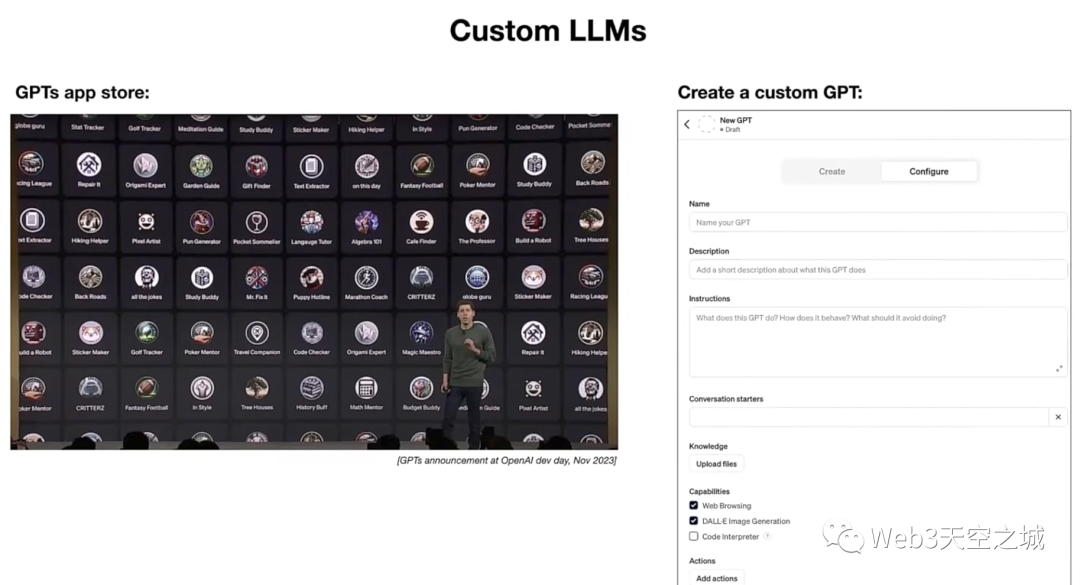Select the Budget Buddy GPT icon

click(421, 388)
